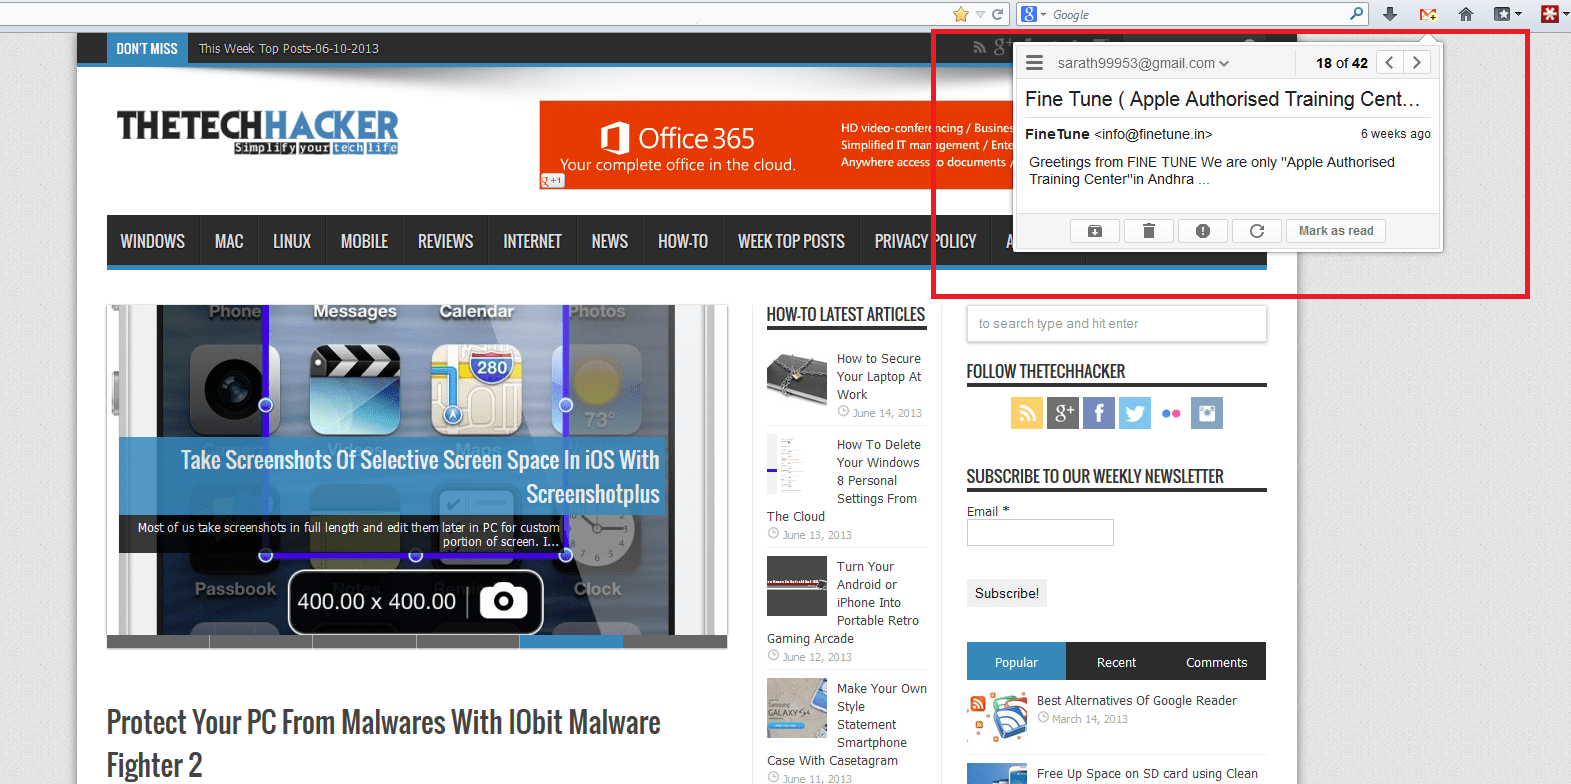Open the RSS feed icon under Follow TheTechHacker
Screen dimensions: 1571x784
(1027, 413)
